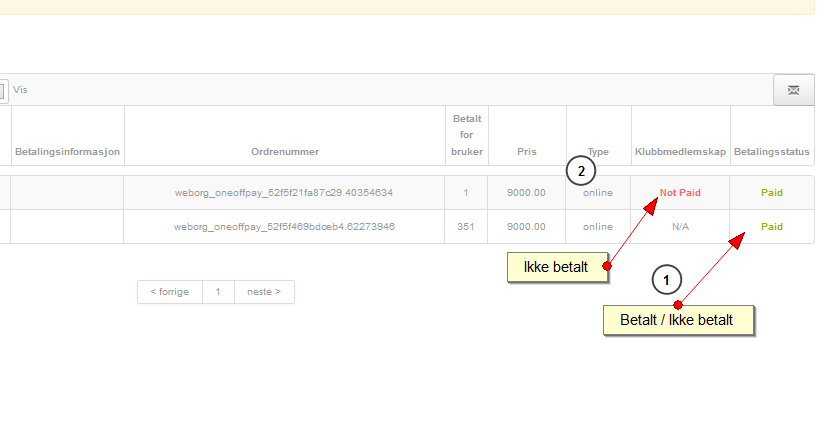Sort by Betalingsinformasjon column header
Screen dimensions: 824x422
67,152
